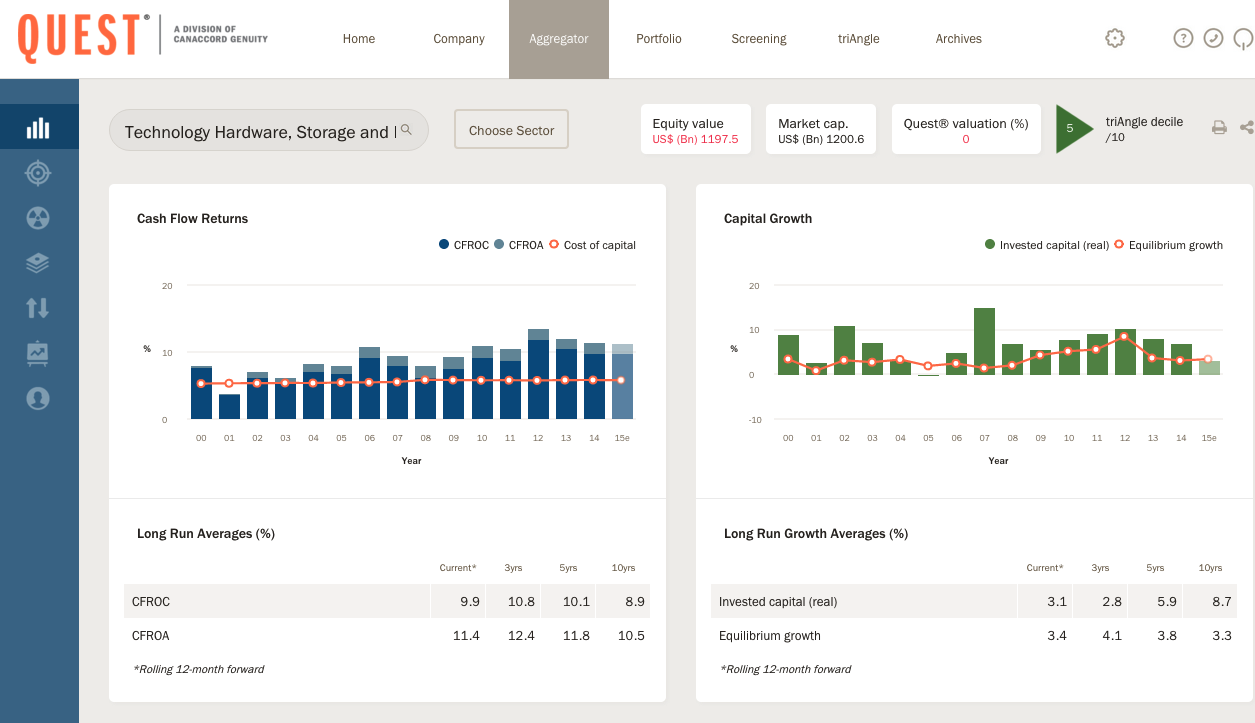Open the stacked layers sidebar icon
1255x723 pixels.
click(38, 263)
